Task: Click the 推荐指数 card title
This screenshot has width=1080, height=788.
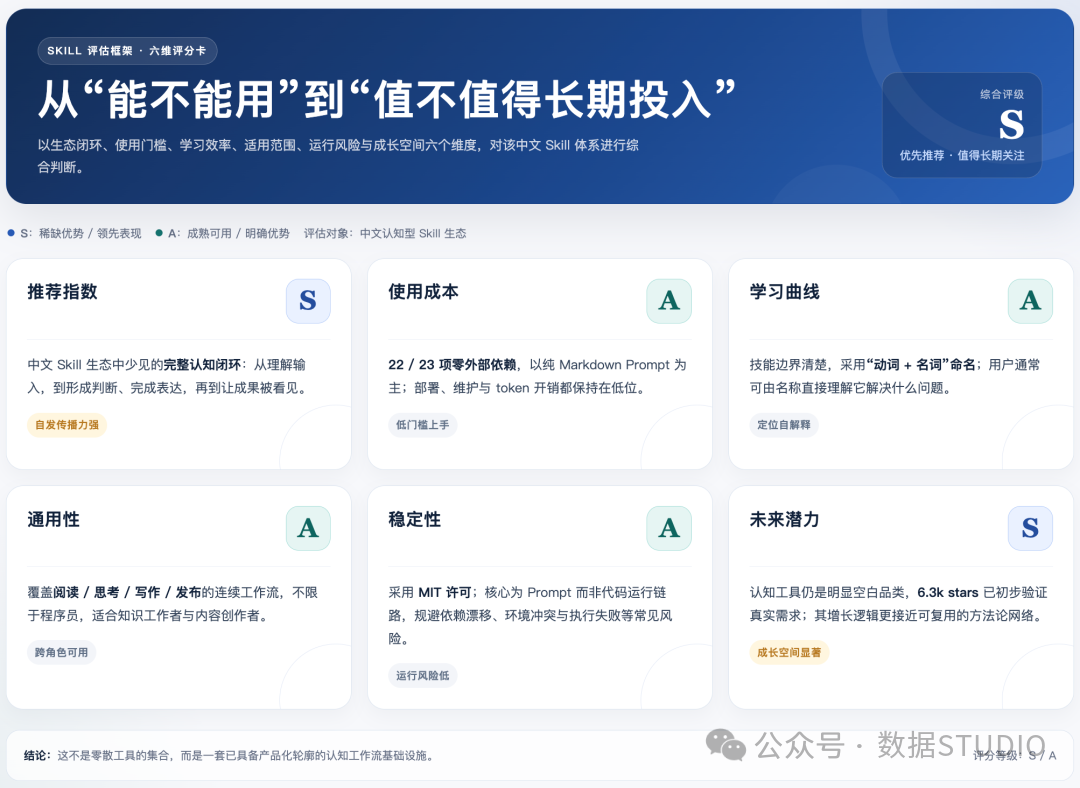Action: coord(62,292)
